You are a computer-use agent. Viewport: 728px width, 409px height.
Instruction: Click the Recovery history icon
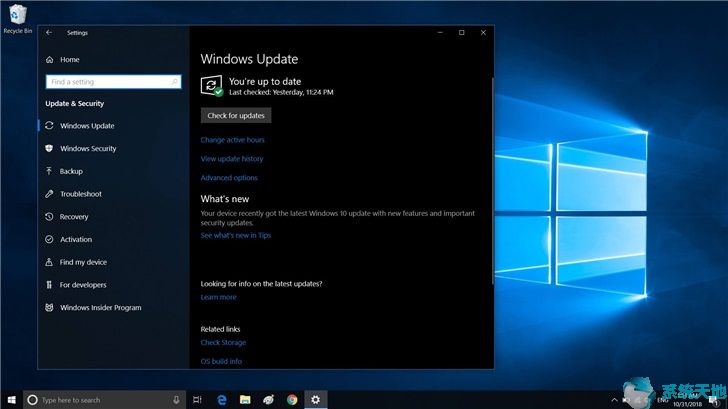pos(49,216)
